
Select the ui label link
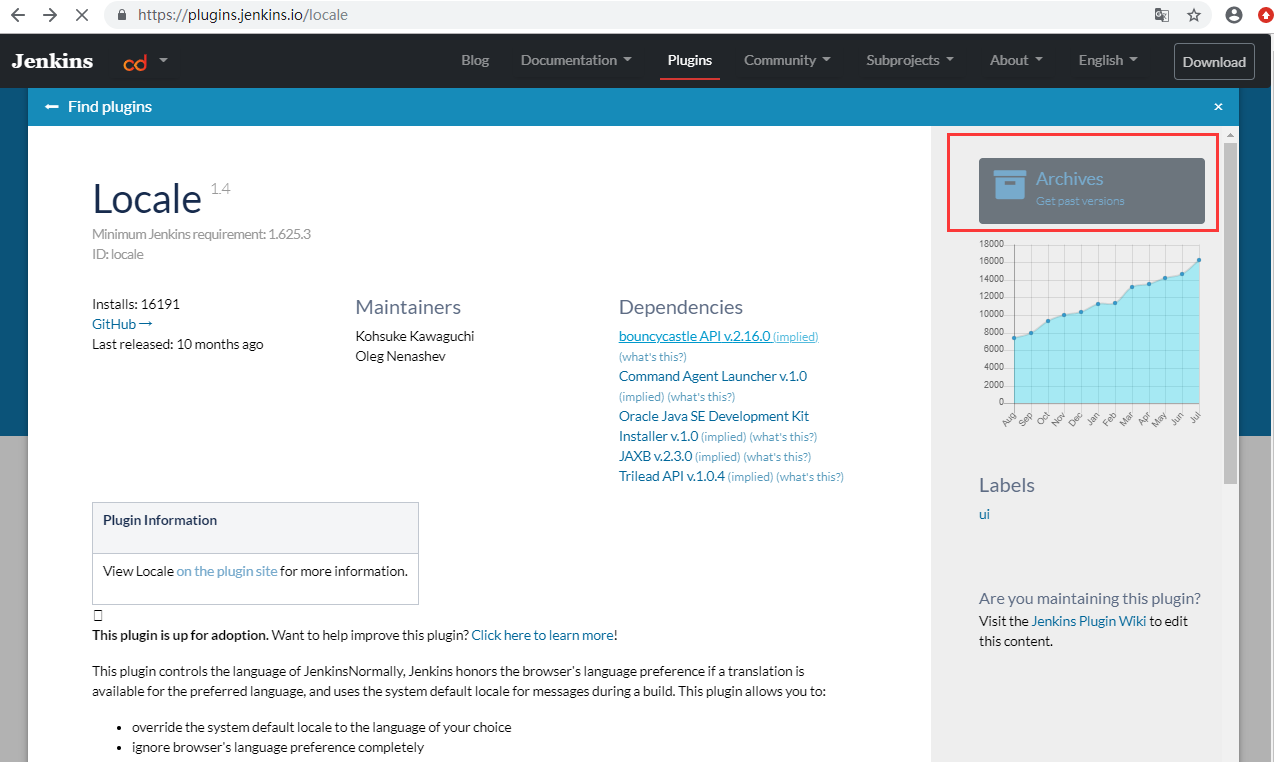pyautogui.click(x=984, y=514)
